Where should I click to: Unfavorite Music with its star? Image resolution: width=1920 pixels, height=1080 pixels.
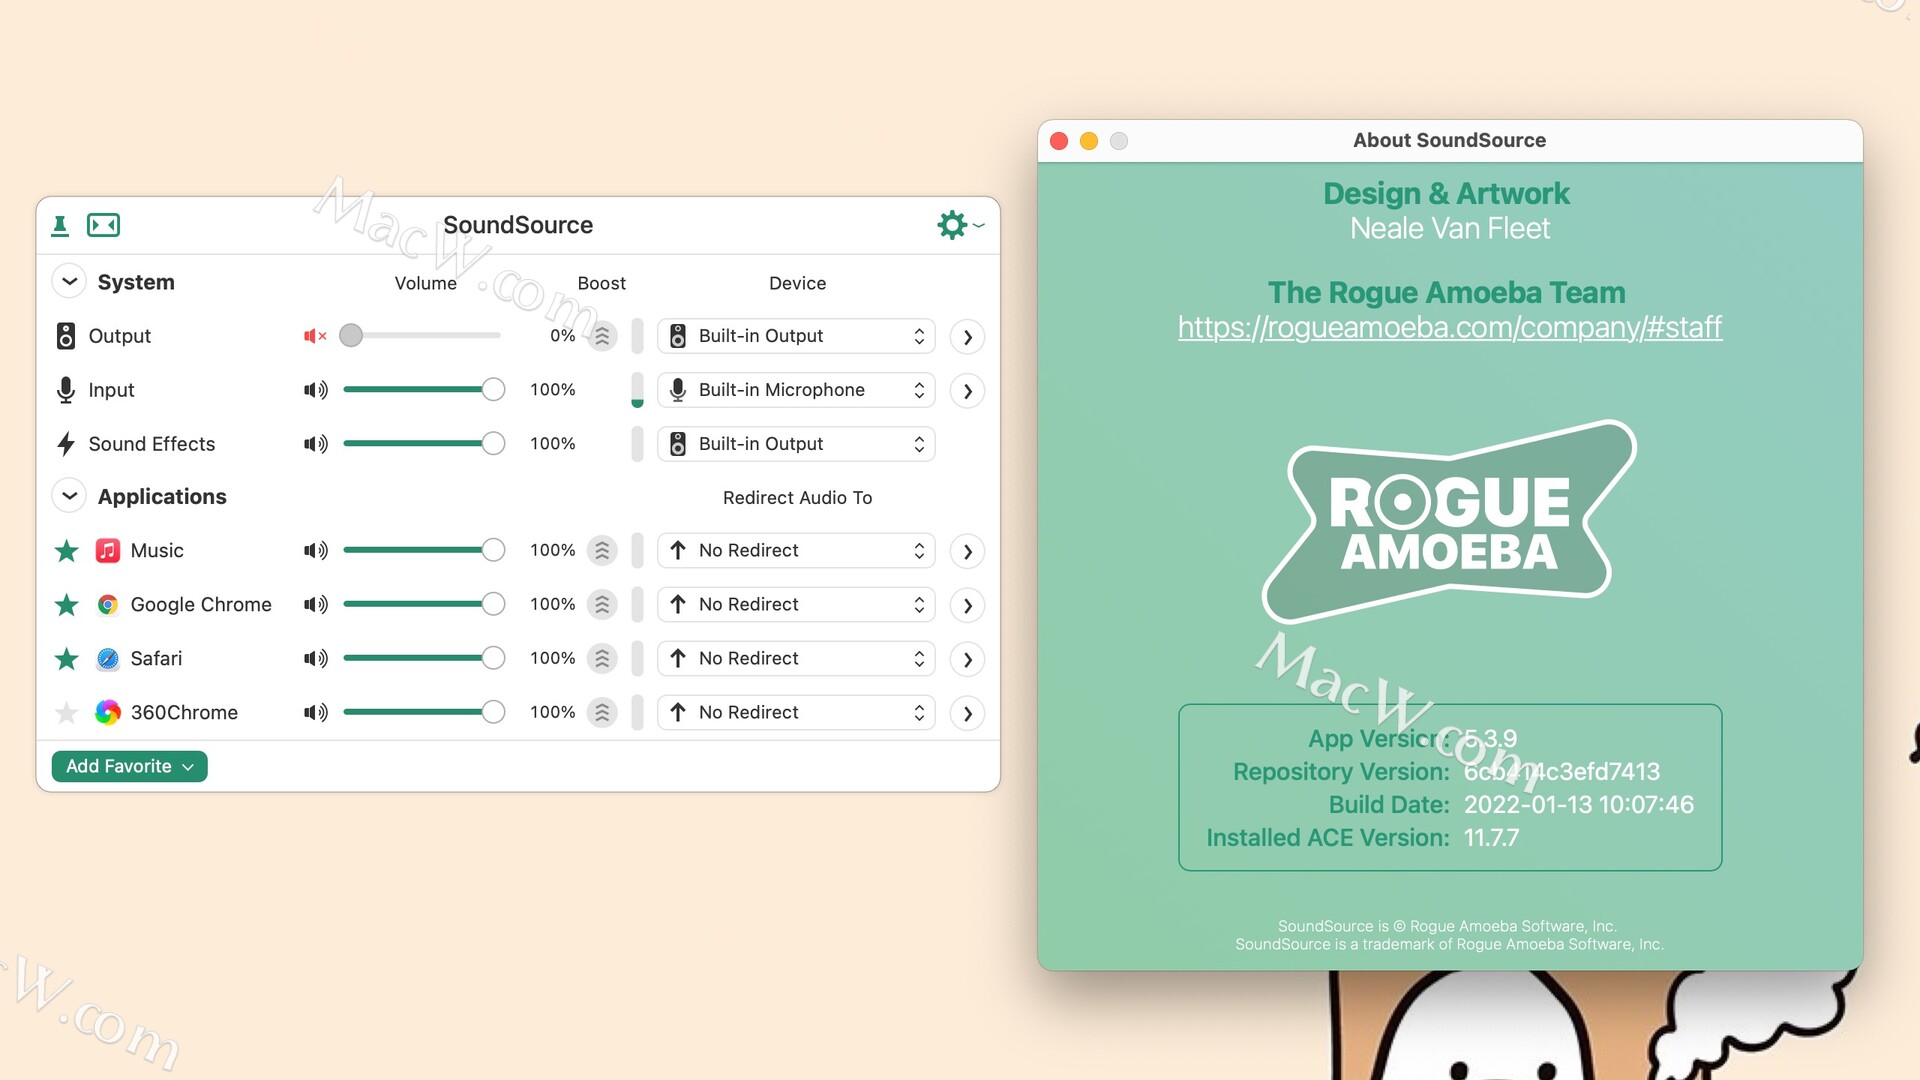coord(67,550)
